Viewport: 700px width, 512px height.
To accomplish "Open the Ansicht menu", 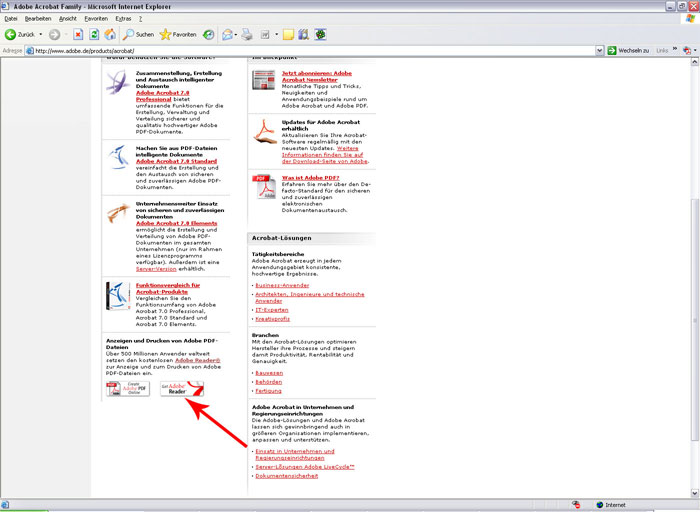I will pos(68,19).
